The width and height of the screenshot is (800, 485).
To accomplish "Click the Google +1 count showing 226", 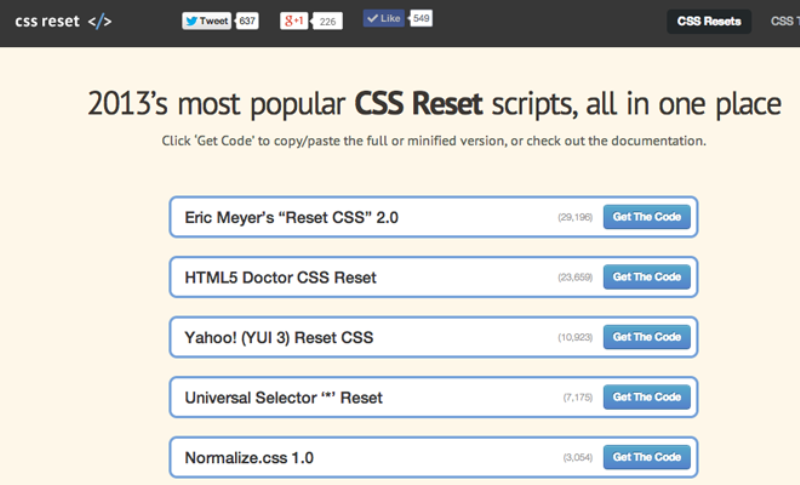I will point(327,20).
